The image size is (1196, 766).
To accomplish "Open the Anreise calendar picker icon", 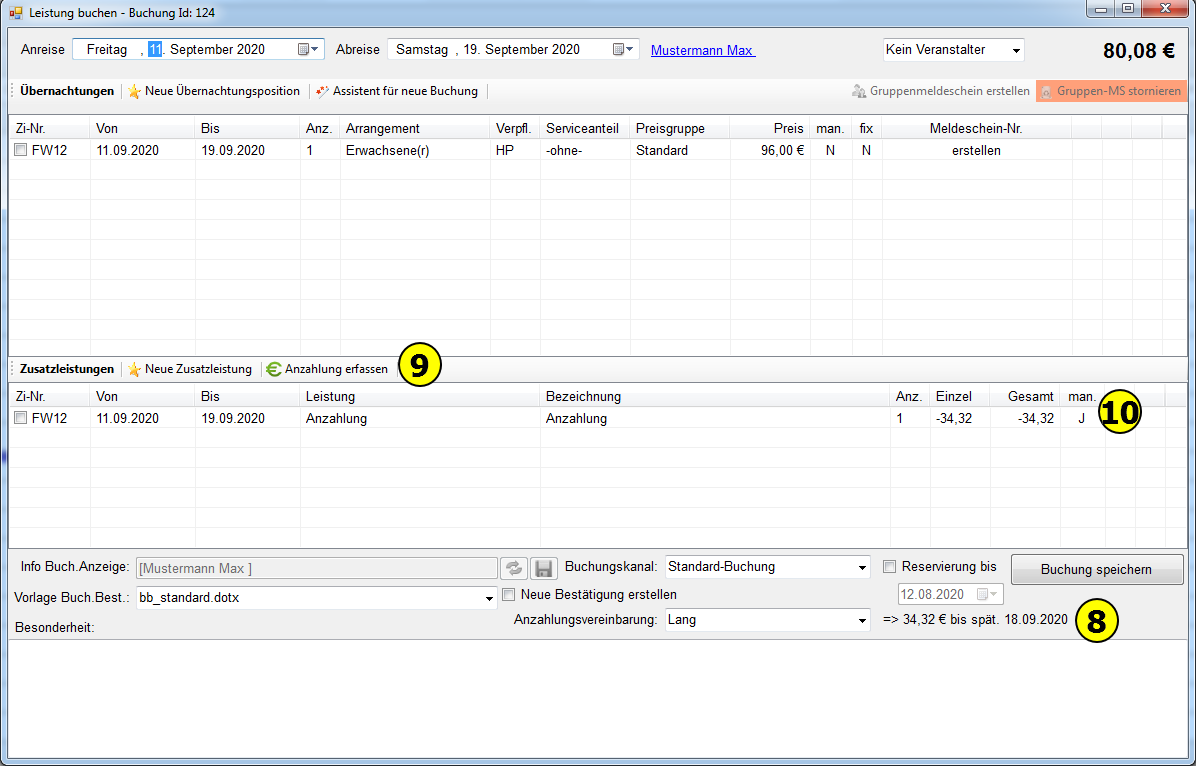I will tap(307, 49).
